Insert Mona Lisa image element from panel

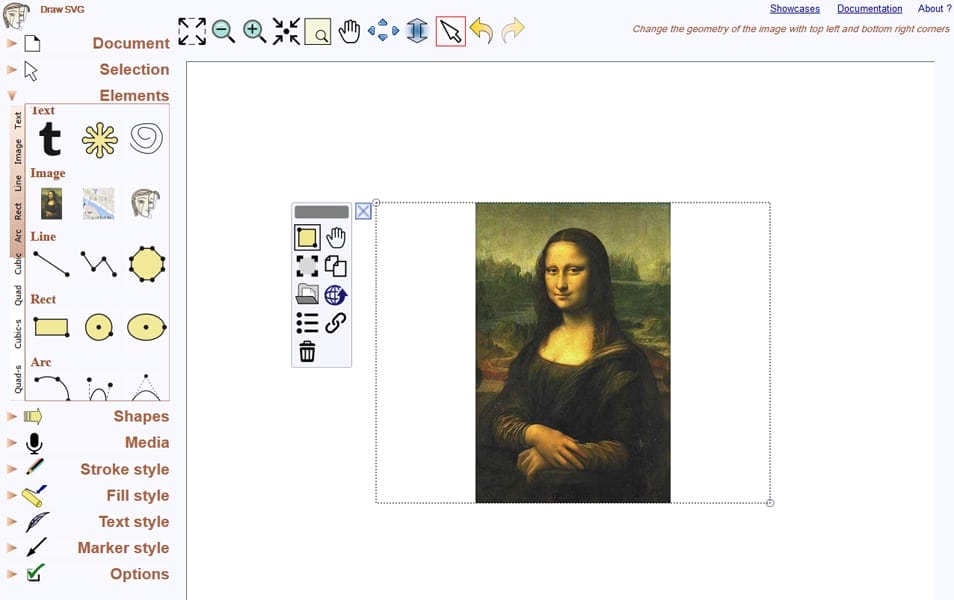[x=52, y=203]
